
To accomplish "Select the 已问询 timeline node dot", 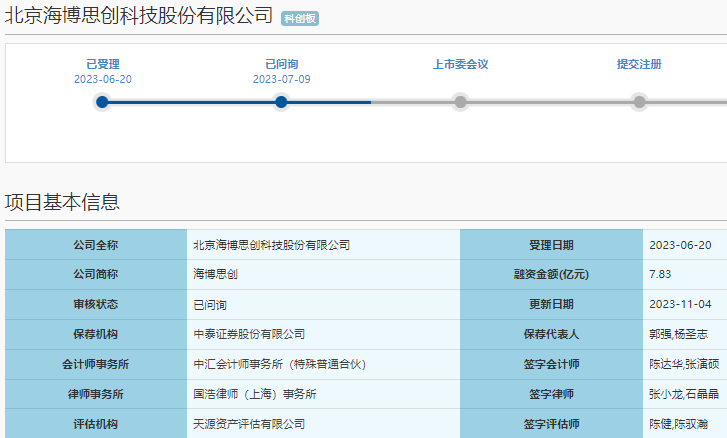I will pyautogui.click(x=281, y=101).
